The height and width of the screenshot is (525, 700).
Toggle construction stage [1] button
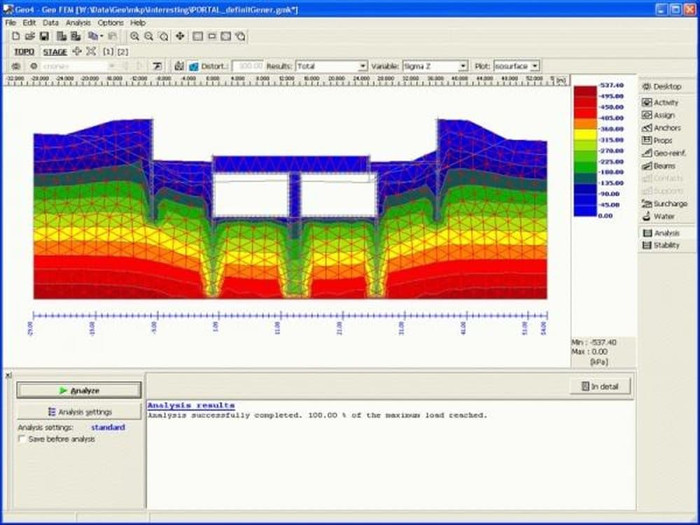pos(108,50)
